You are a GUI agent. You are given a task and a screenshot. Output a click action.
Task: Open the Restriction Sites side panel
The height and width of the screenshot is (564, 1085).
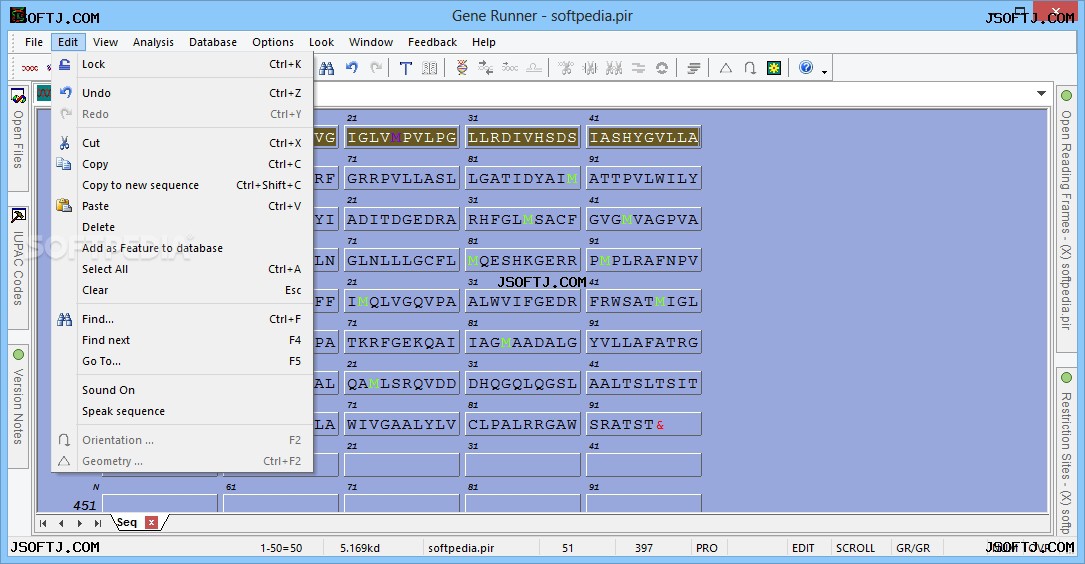click(1066, 451)
